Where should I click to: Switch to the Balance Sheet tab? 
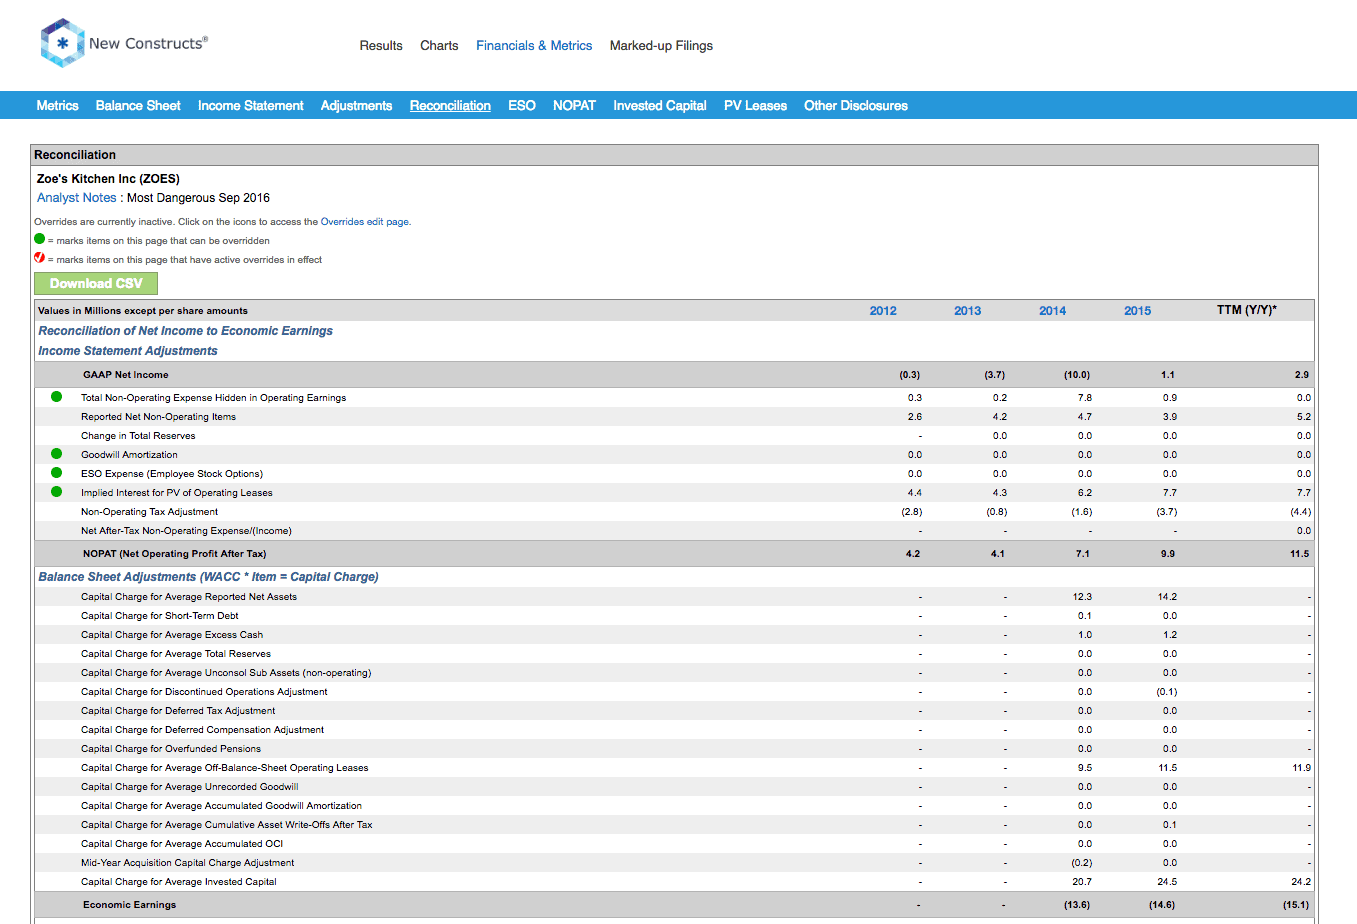(138, 105)
